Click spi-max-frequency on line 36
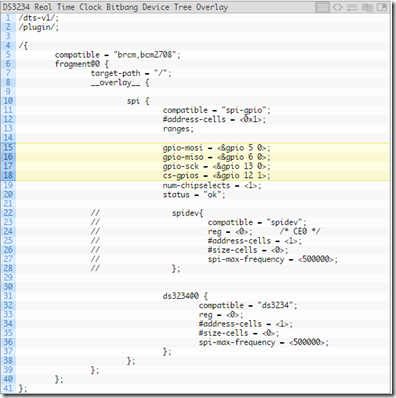 [x=264, y=342]
